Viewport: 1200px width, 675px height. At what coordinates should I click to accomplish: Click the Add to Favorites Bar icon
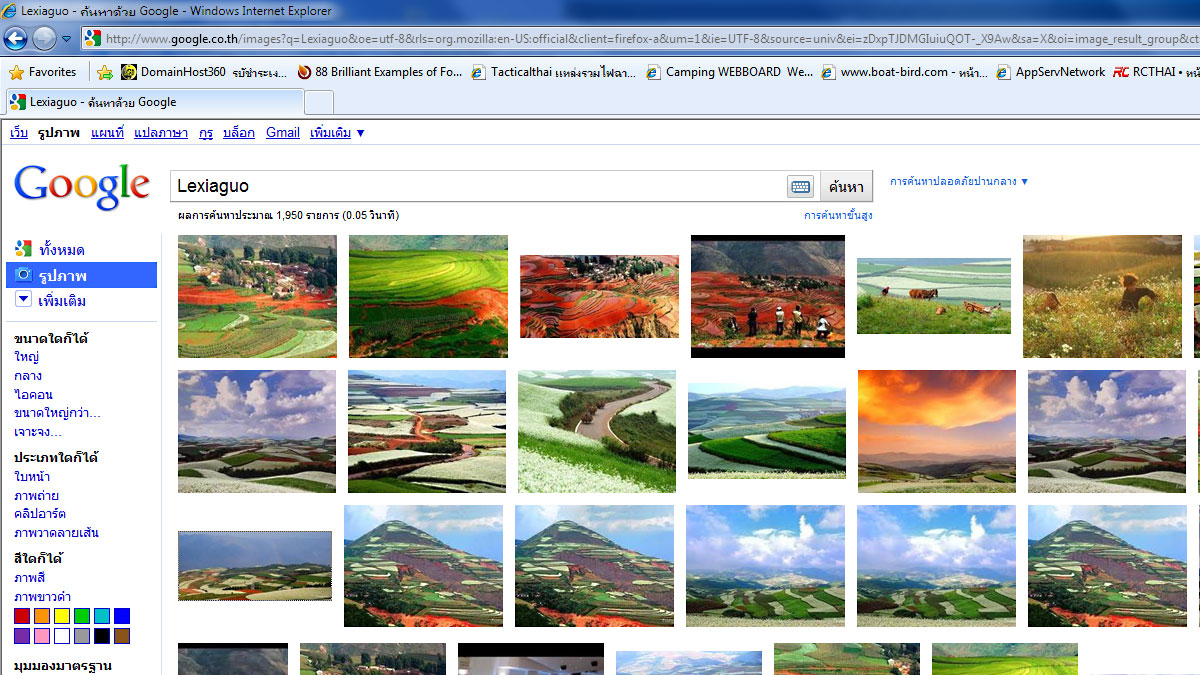(x=104, y=72)
